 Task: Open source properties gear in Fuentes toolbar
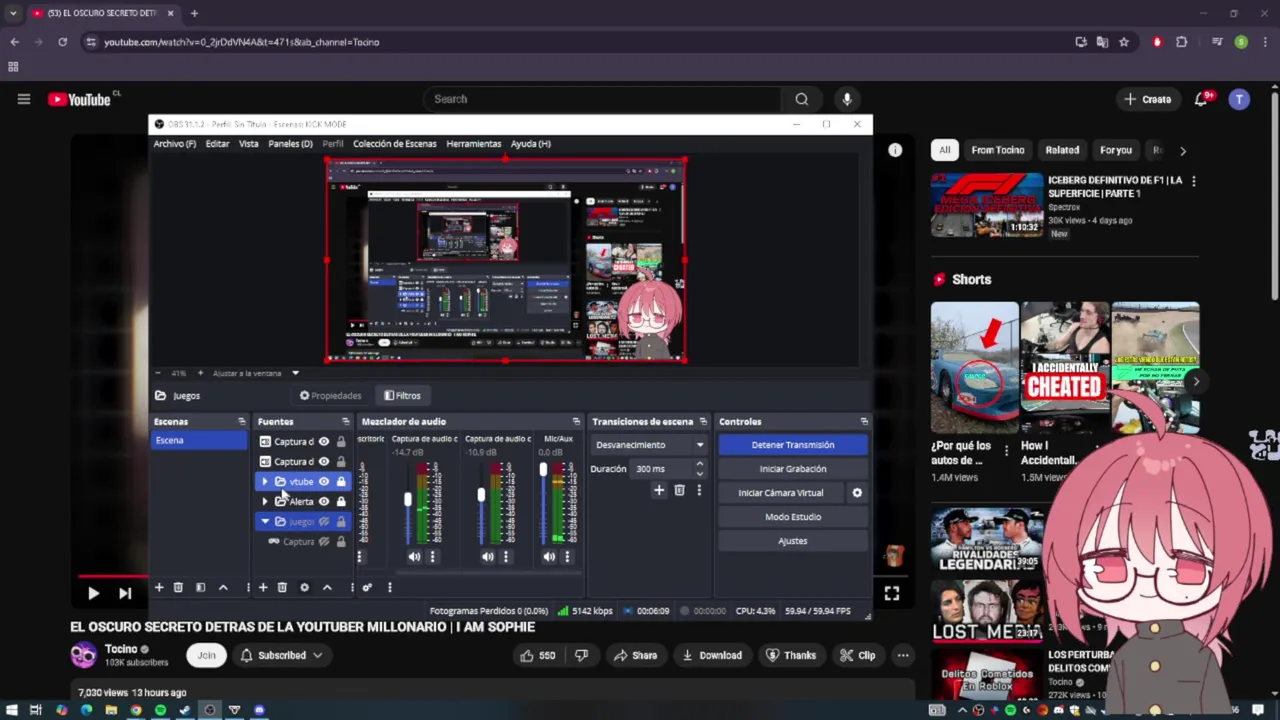(304, 587)
